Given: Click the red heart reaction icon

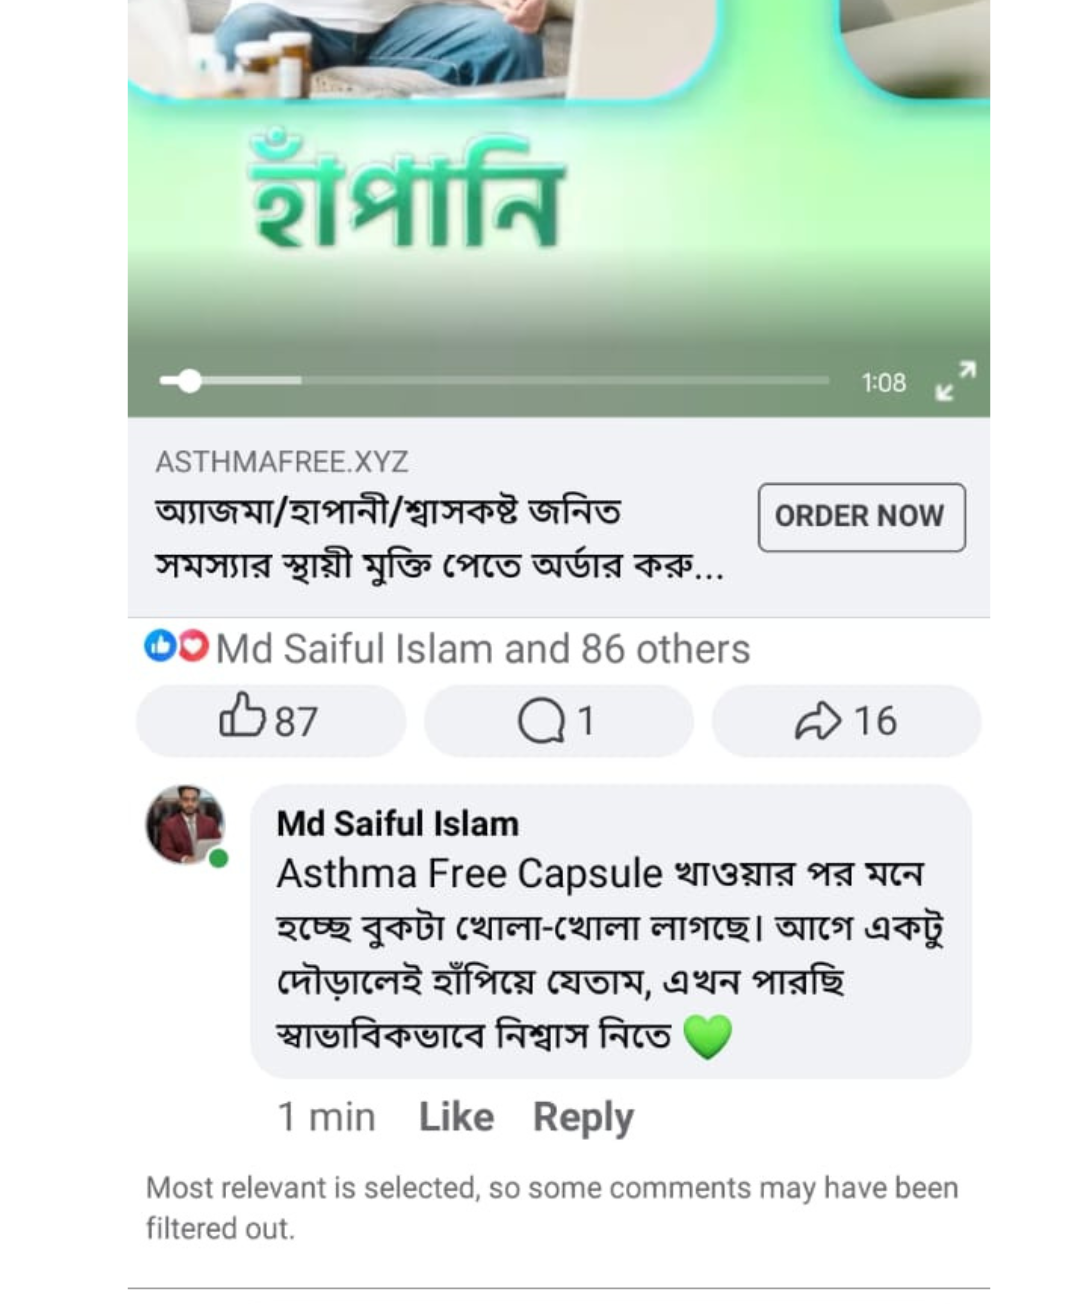Looking at the screenshot, I should (192, 646).
